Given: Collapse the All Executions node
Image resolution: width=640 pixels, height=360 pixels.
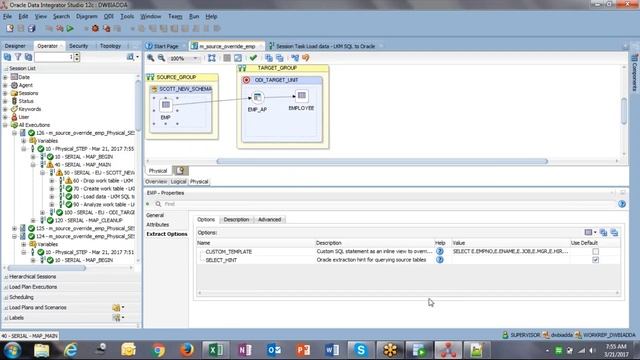Looking at the screenshot, I should click(x=5, y=125).
